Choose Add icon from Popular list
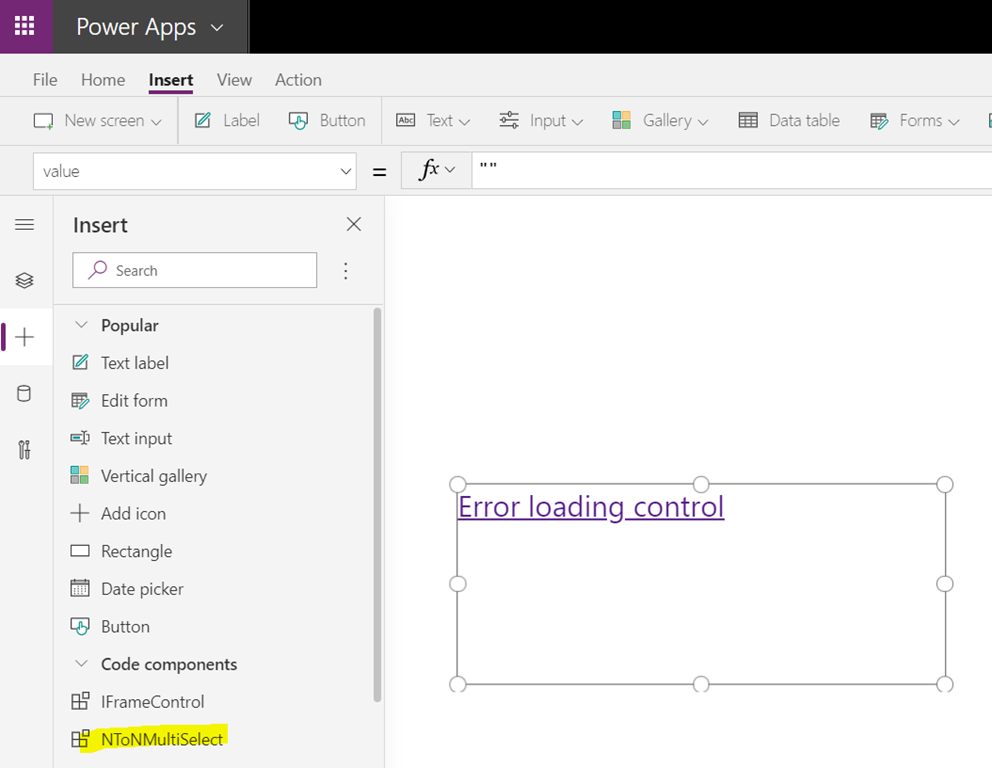Viewport: 992px width, 768px height. click(x=133, y=514)
